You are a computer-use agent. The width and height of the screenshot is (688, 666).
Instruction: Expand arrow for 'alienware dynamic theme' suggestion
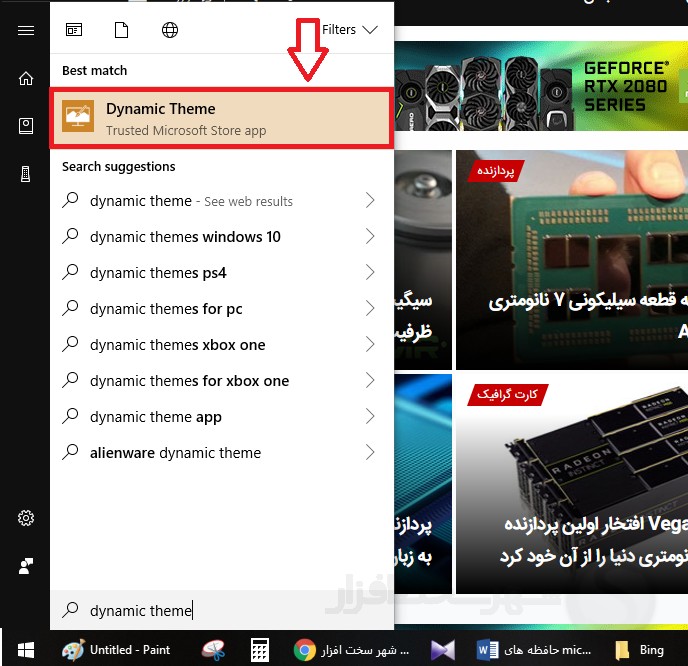370,453
